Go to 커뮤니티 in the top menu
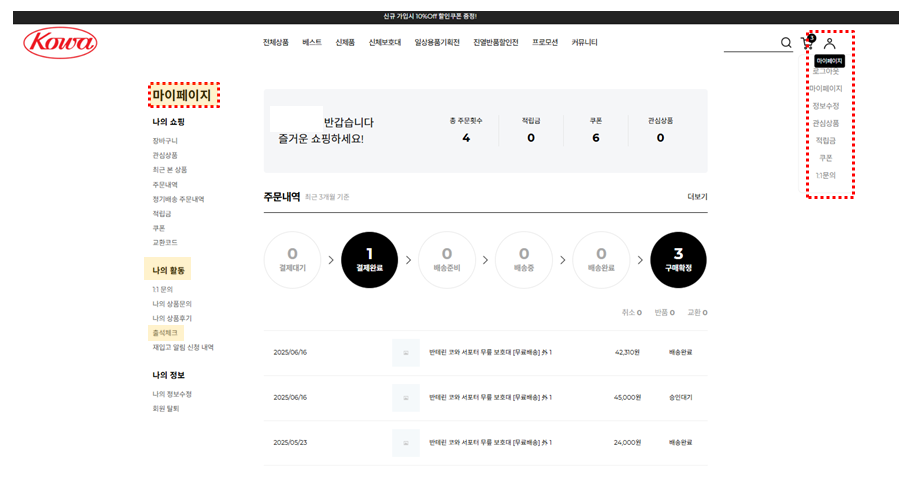This screenshot has width=918, height=484. click(x=584, y=43)
